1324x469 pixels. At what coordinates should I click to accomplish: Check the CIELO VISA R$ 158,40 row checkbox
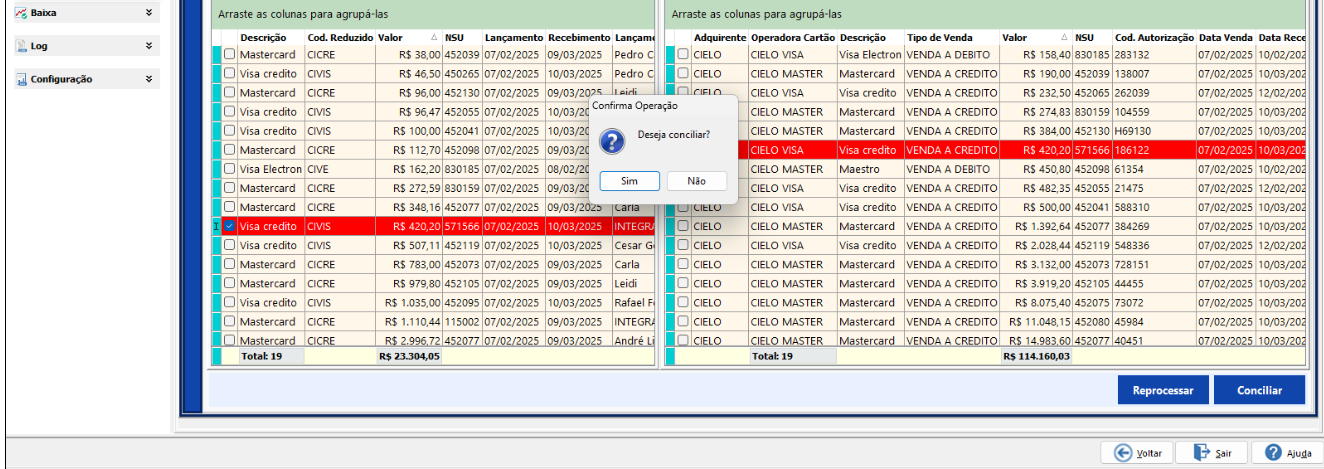[683, 55]
